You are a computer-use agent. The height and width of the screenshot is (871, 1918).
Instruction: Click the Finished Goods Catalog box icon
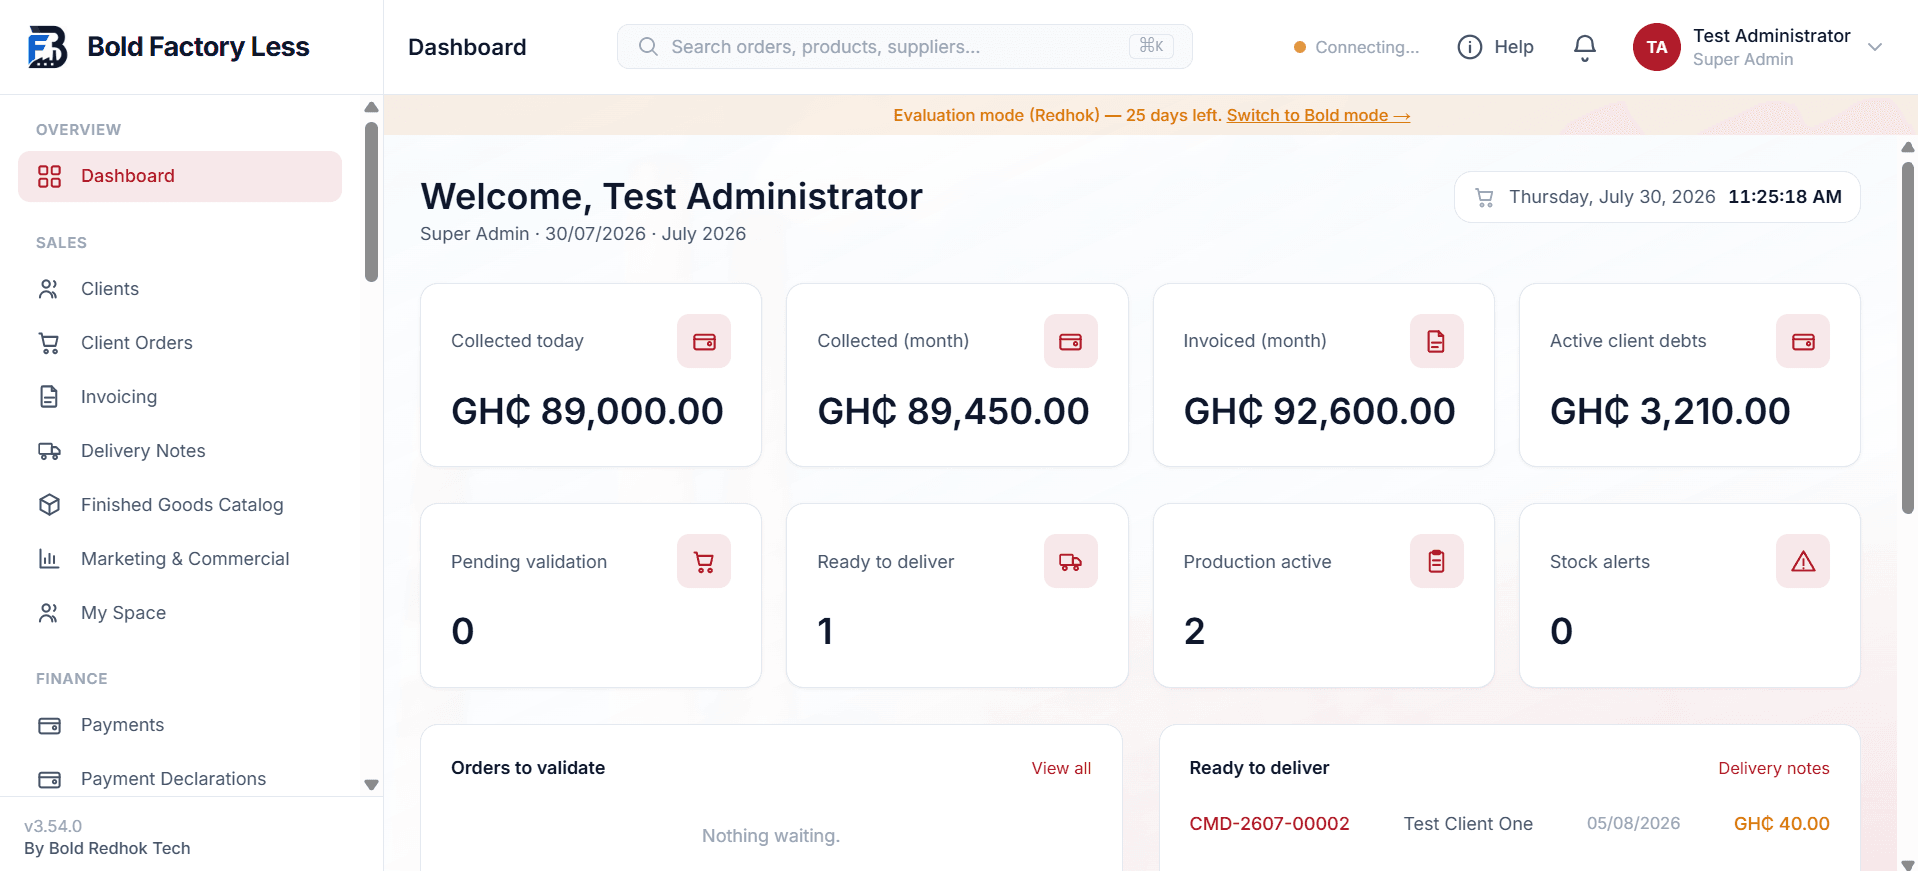[x=49, y=505]
